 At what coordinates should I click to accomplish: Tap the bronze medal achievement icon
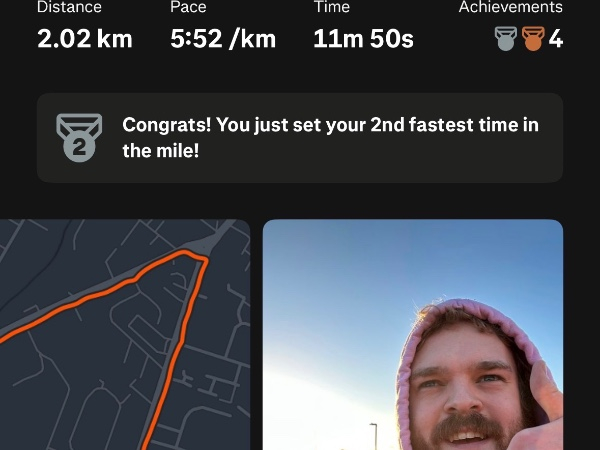(533, 39)
